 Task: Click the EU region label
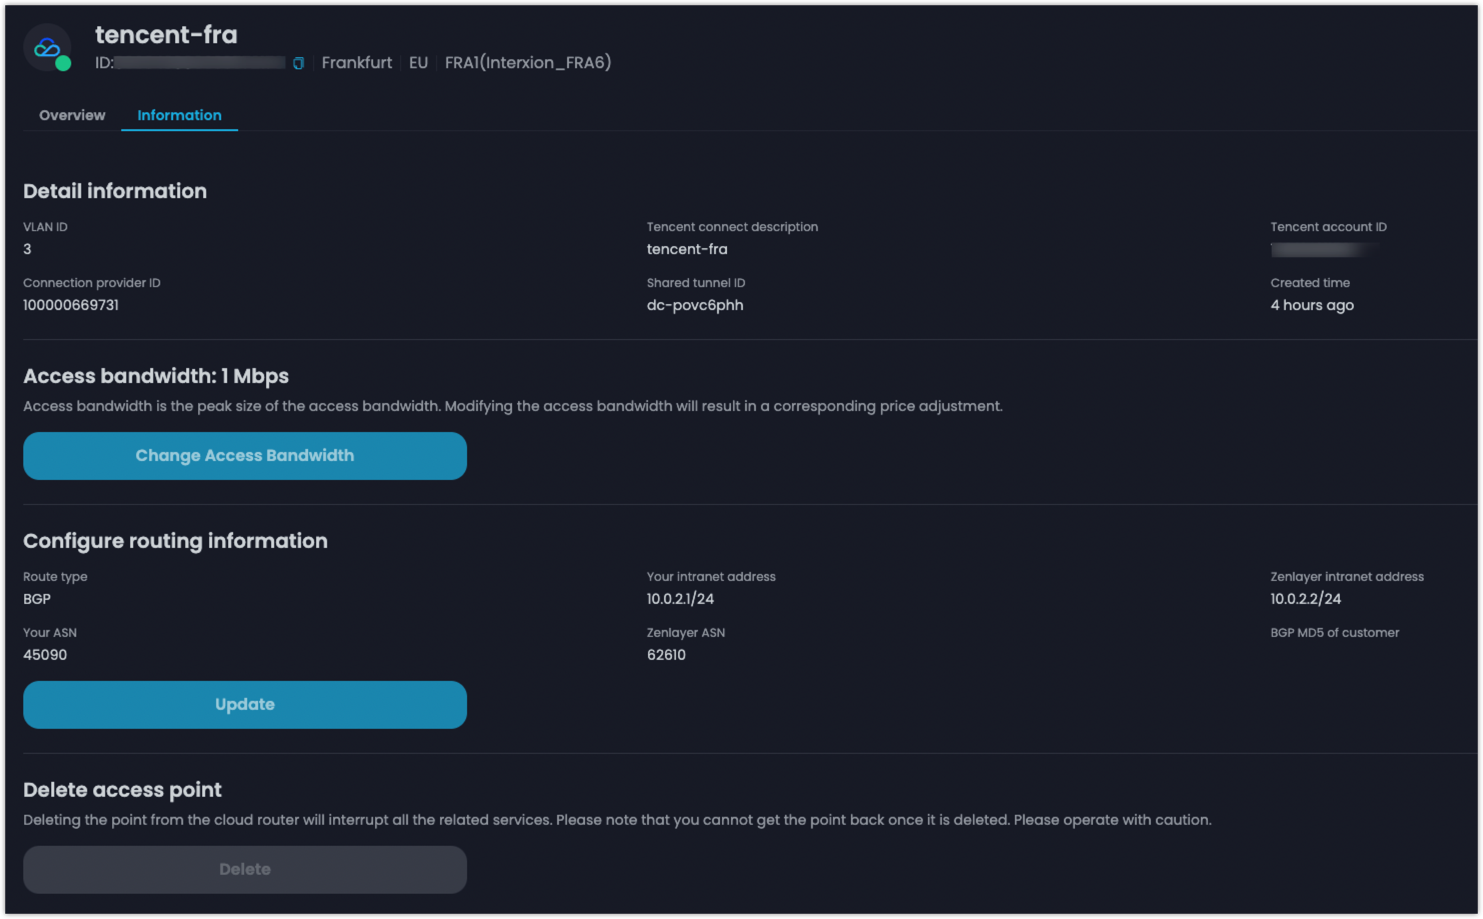click(418, 62)
